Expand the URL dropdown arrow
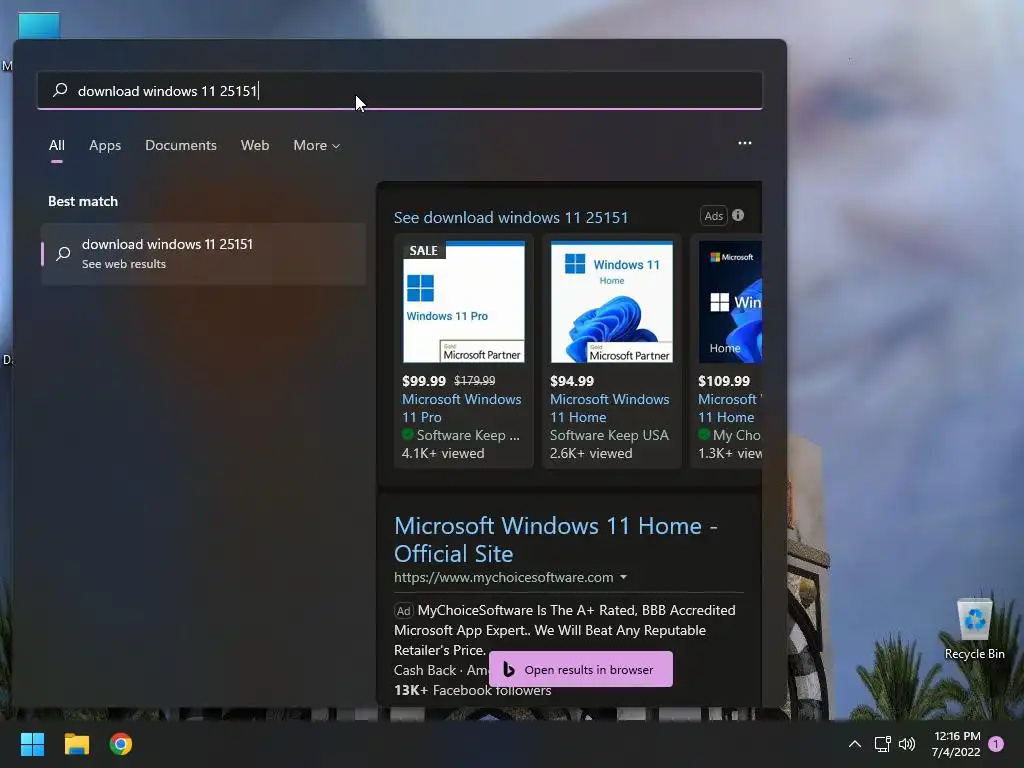The image size is (1024, 768). coord(623,577)
